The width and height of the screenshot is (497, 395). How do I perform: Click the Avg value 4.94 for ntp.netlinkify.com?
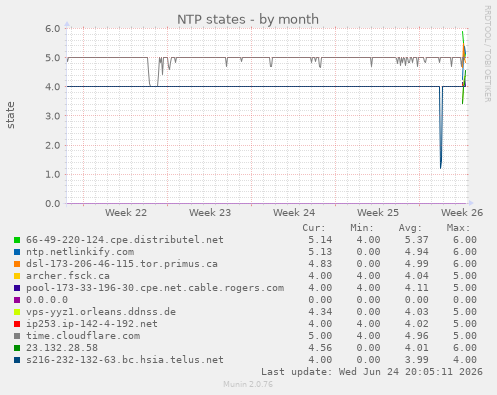417,252
